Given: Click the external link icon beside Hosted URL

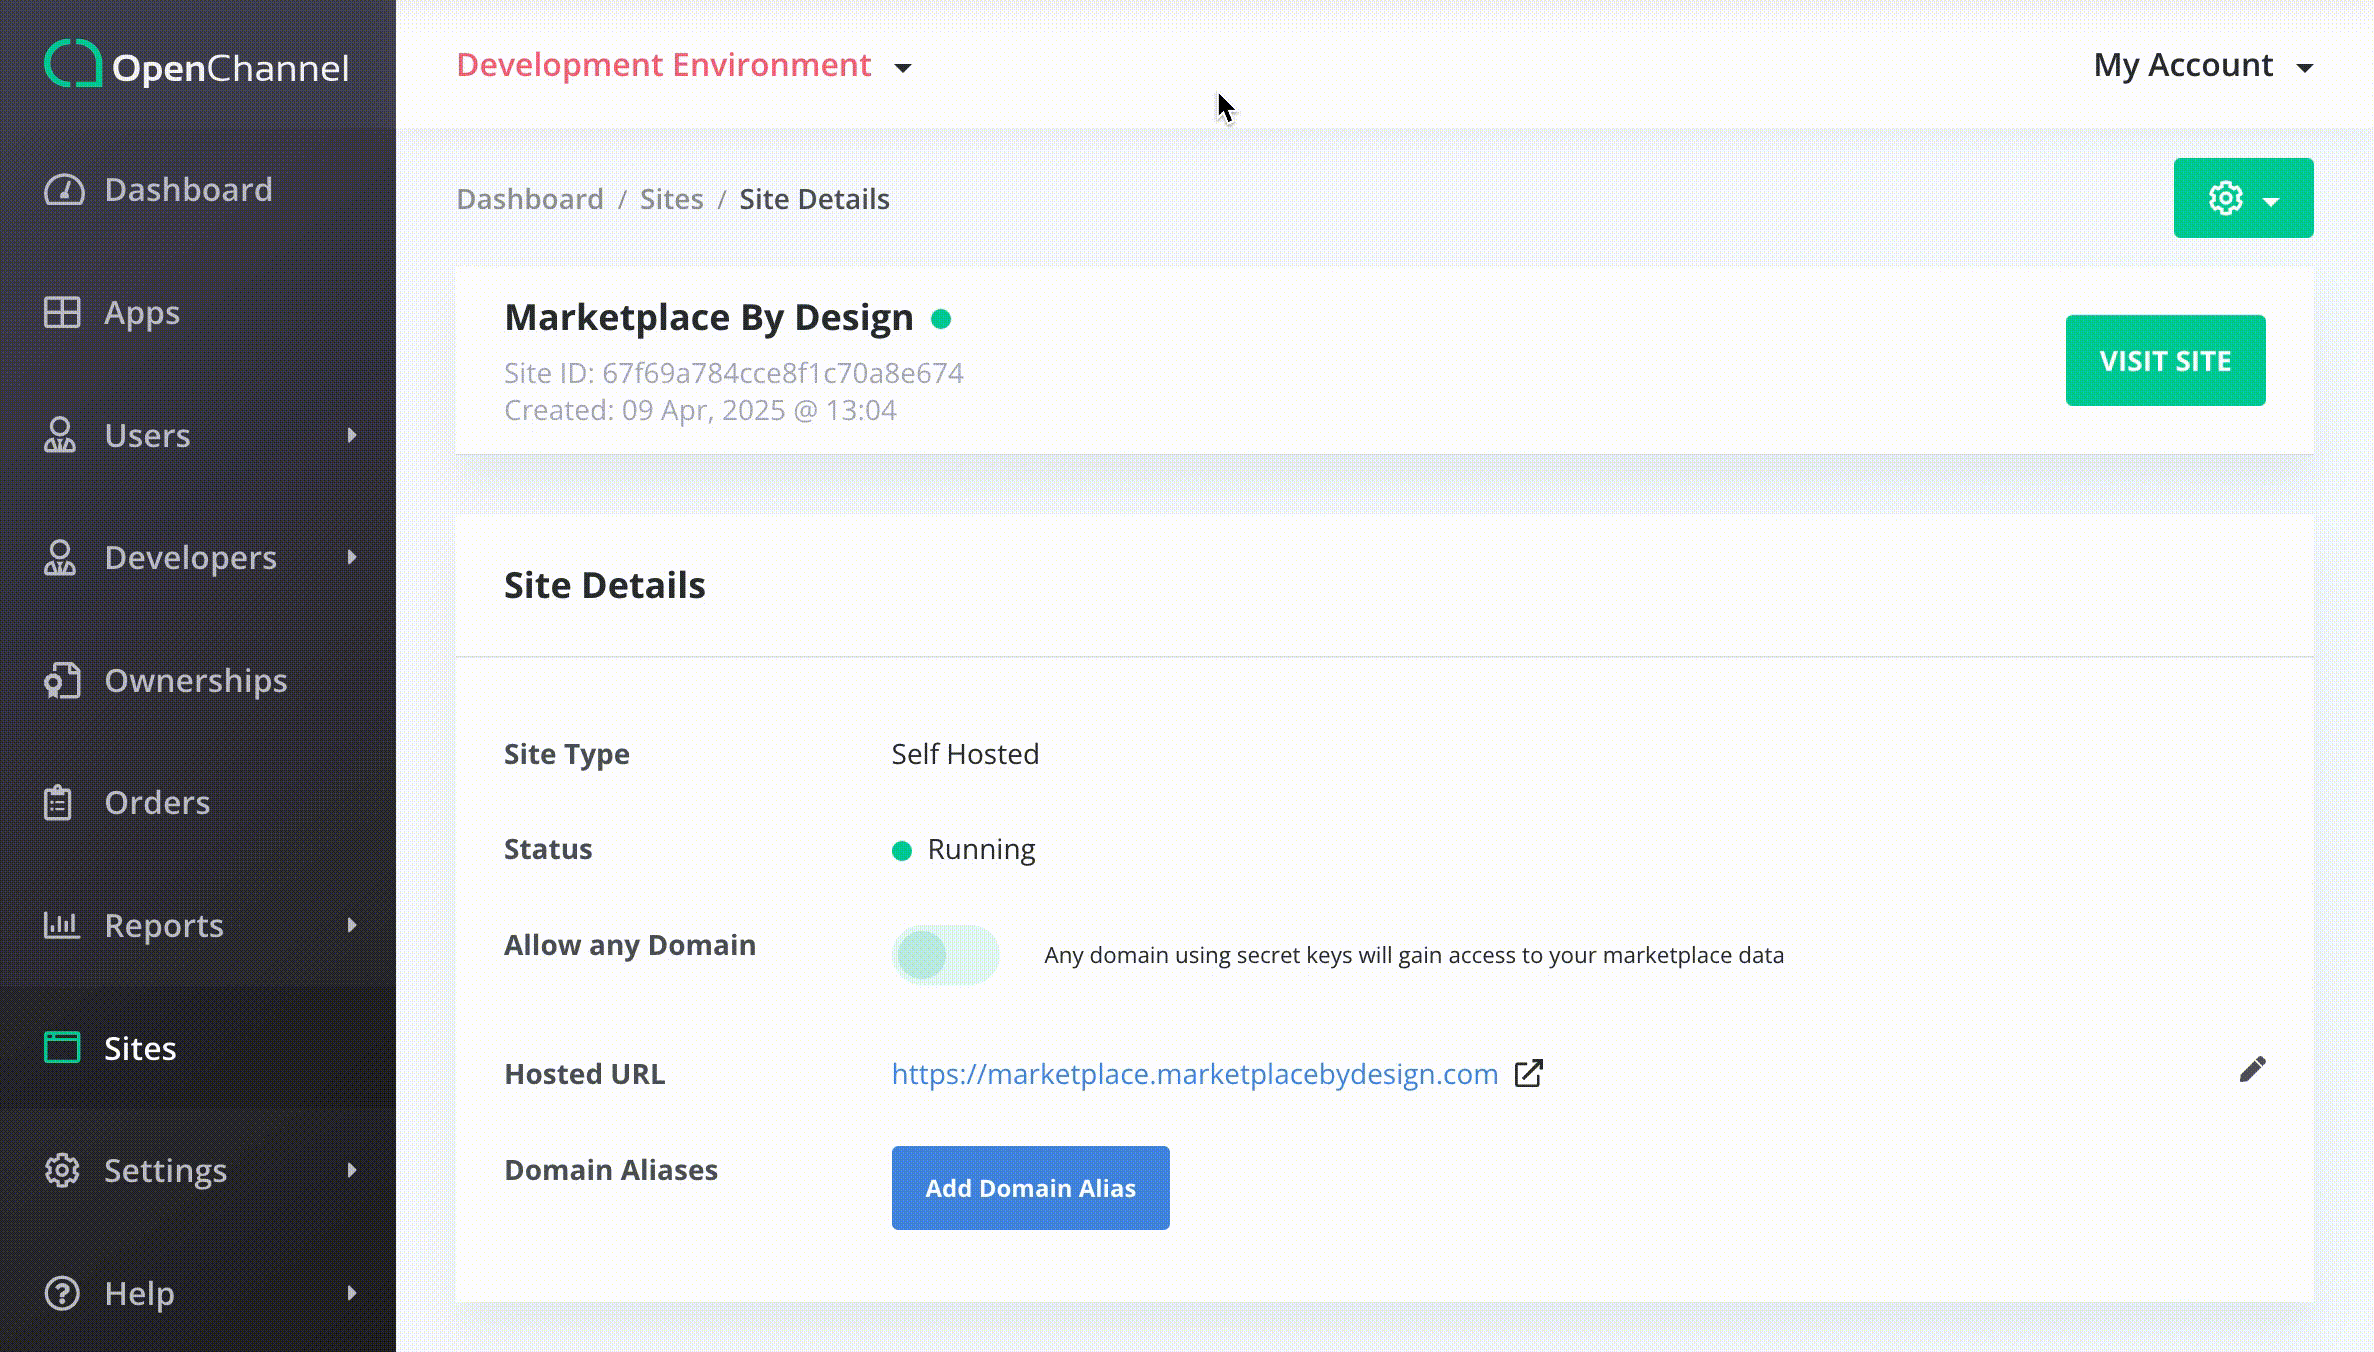Looking at the screenshot, I should 1528,1074.
